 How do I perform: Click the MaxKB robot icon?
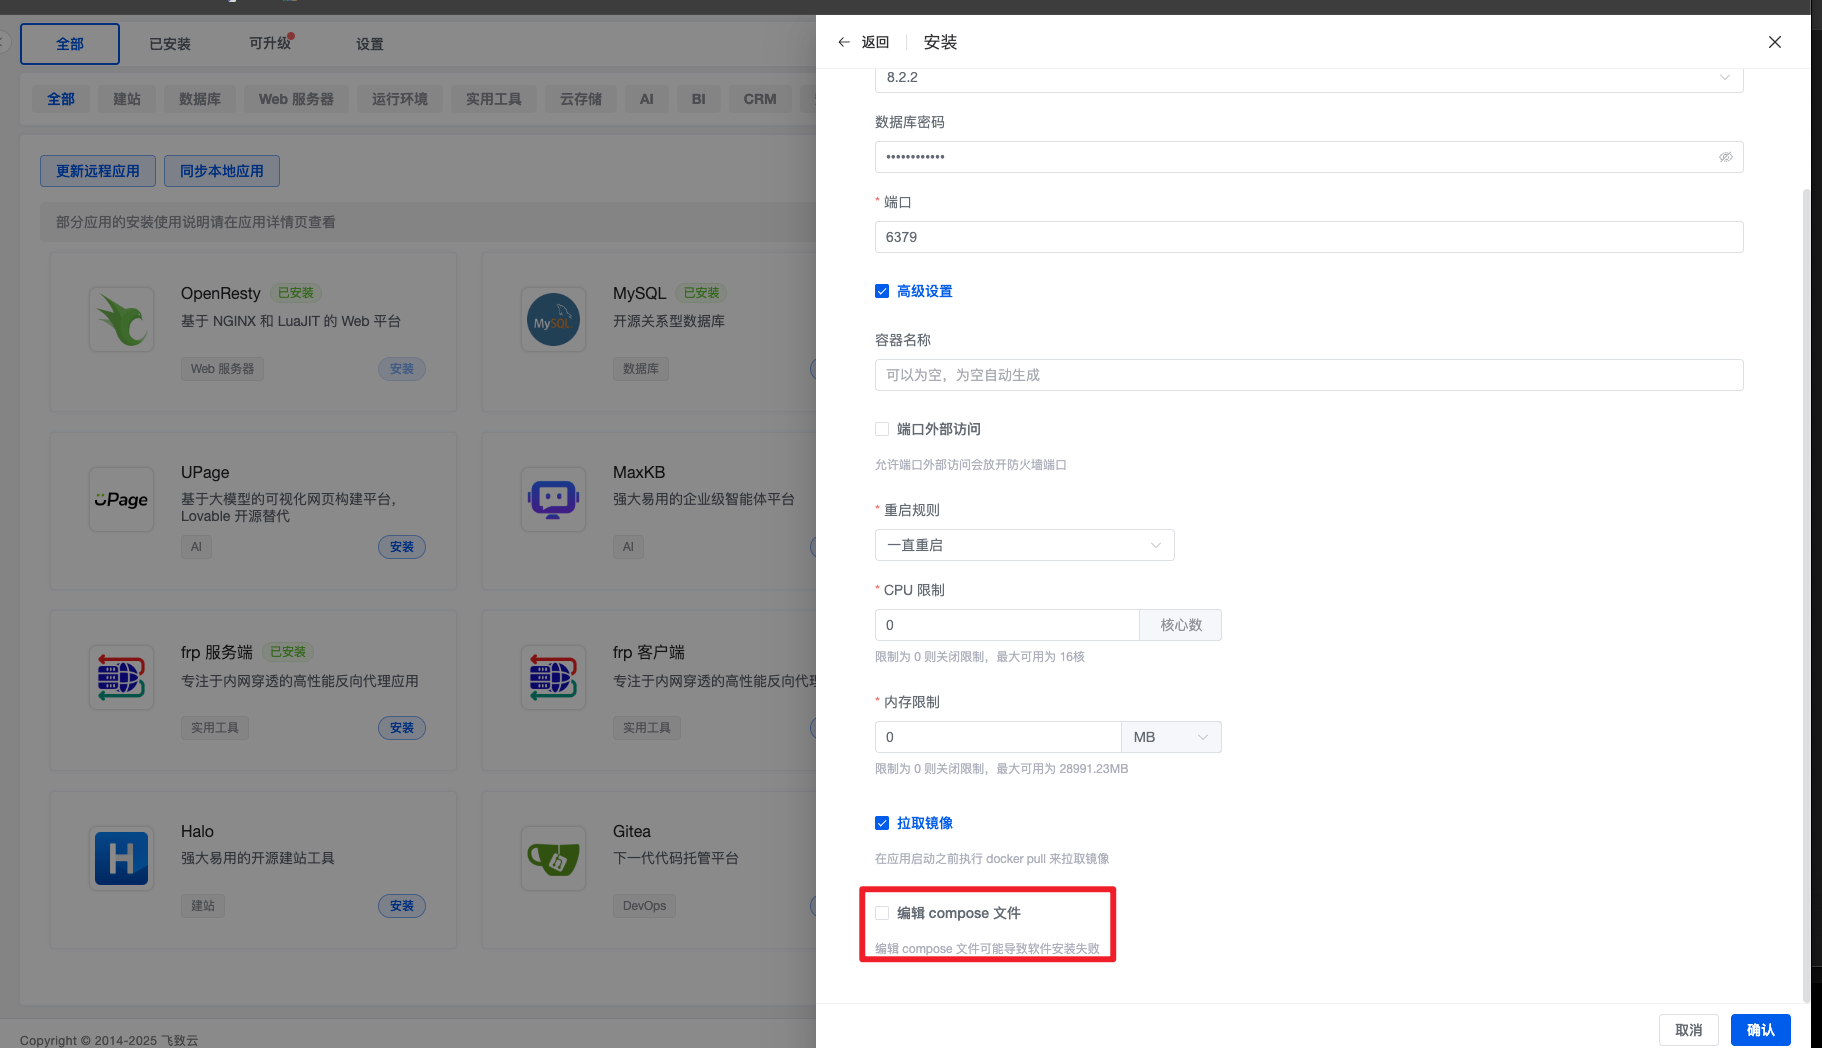553,499
